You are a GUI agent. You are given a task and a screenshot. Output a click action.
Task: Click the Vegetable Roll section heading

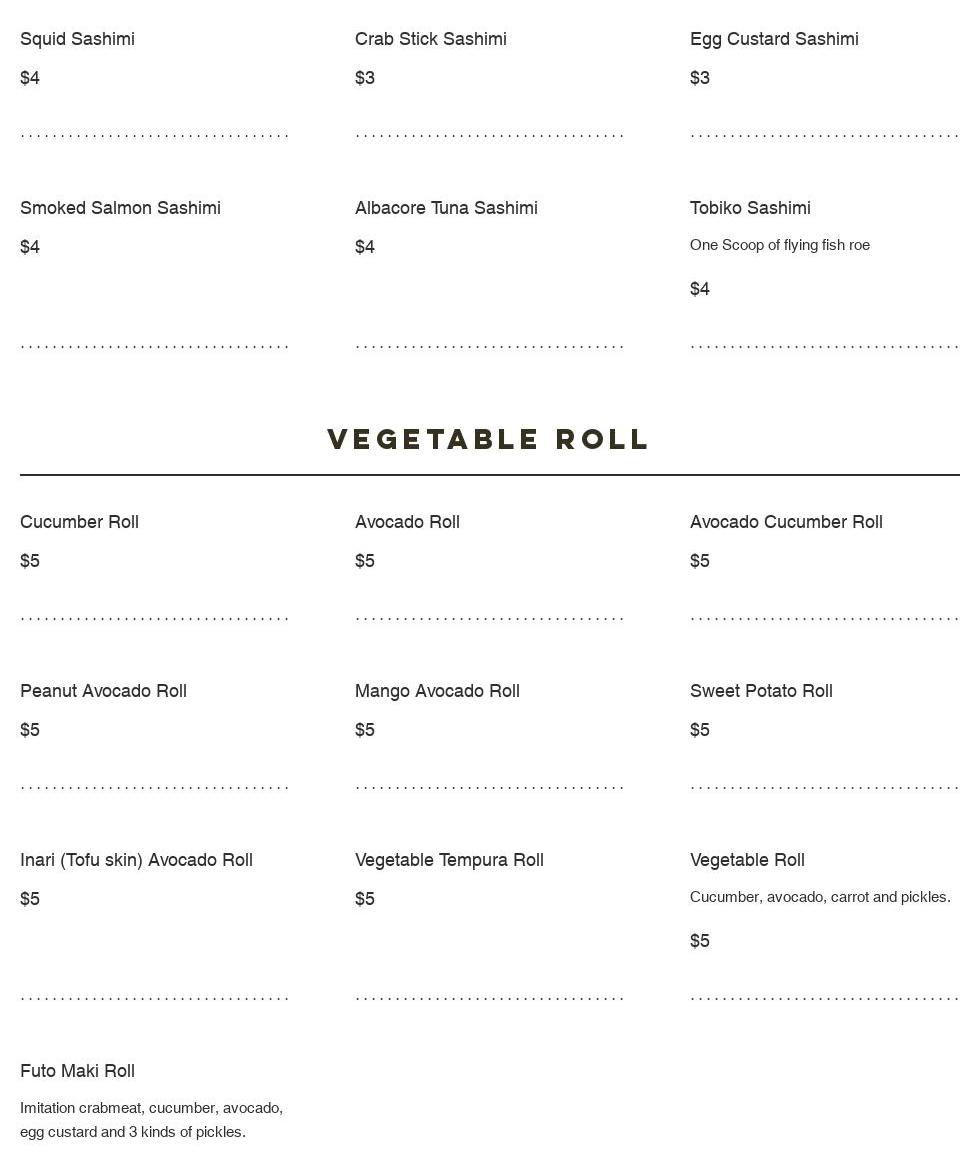point(489,439)
